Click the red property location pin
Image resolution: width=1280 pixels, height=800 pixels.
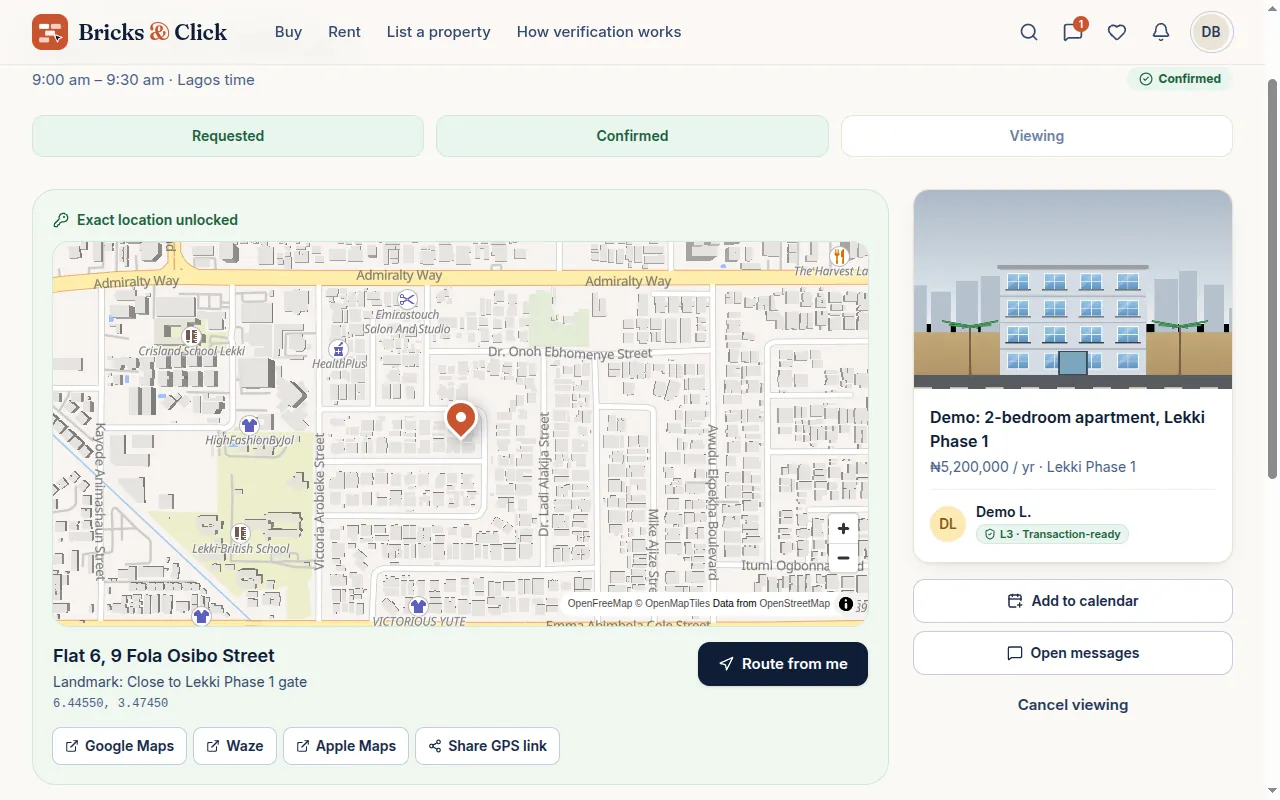461,420
